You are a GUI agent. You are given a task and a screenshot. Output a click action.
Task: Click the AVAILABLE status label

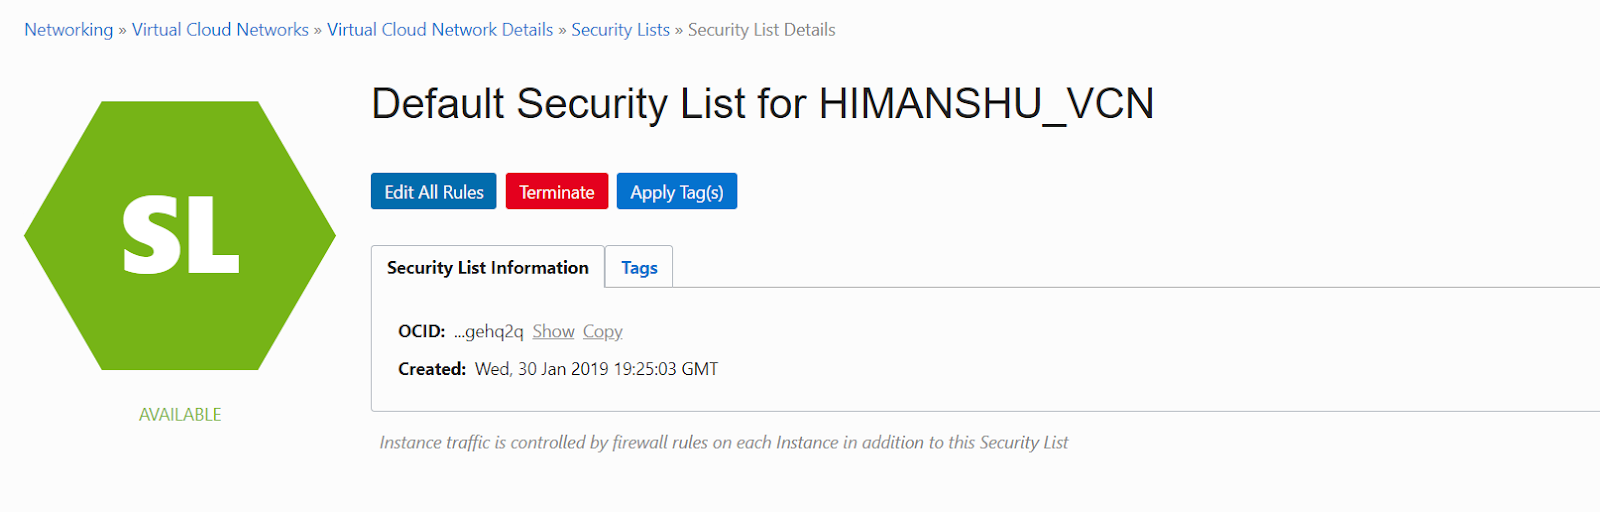[180, 414]
